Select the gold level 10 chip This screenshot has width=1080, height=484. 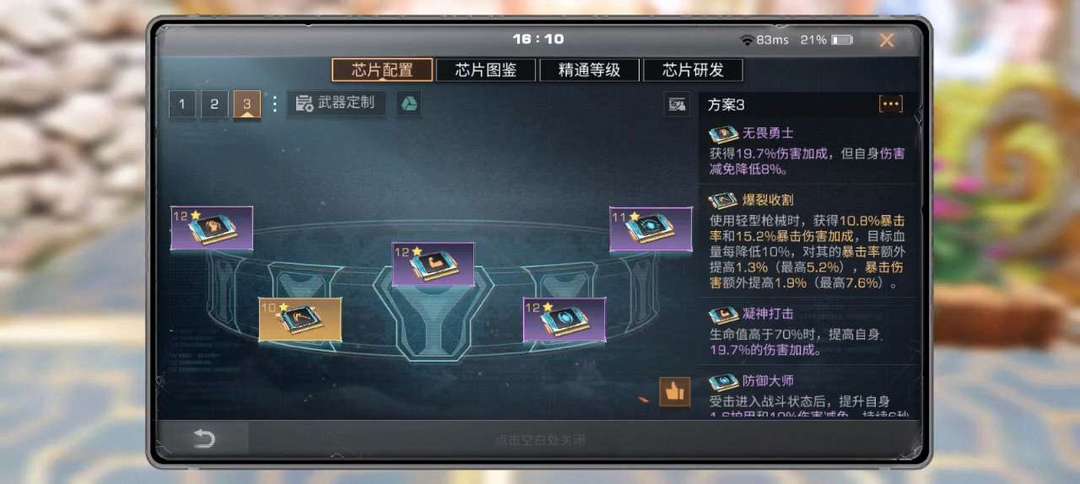pyautogui.click(x=300, y=319)
